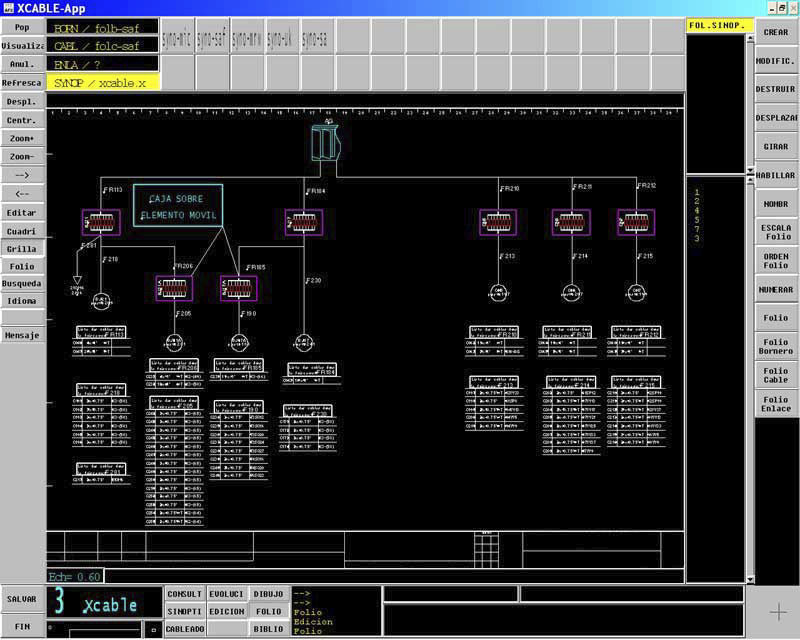800x640 pixels.
Task: Click the ground triangle symbol below F201
Action: [x=77, y=280]
